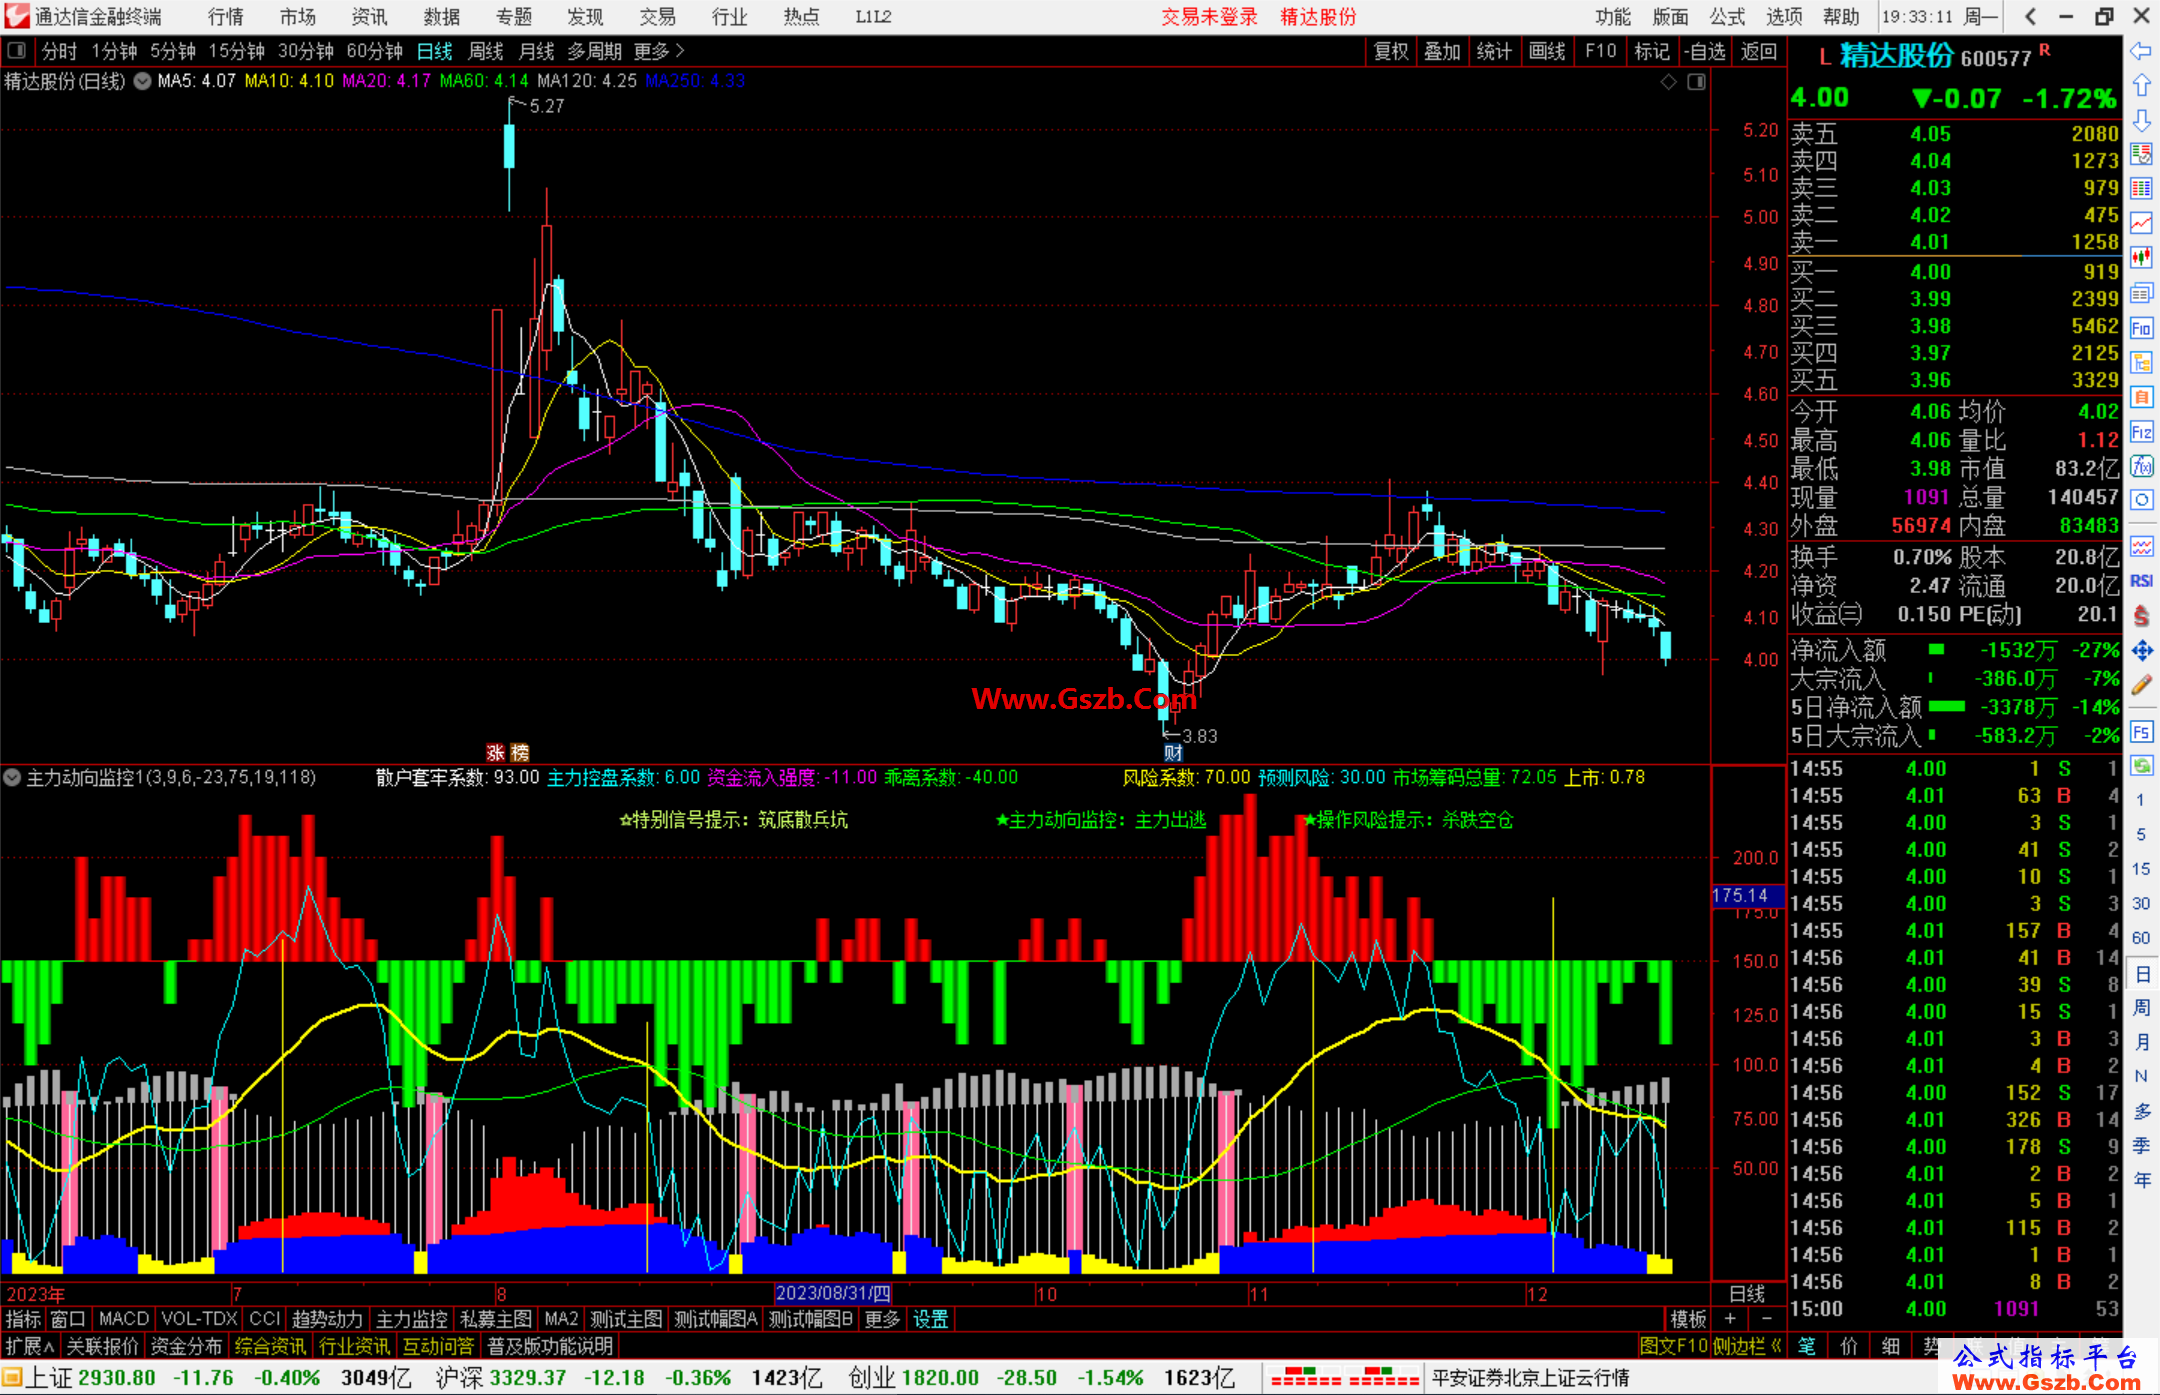Image resolution: width=2160 pixels, height=1395 pixels.
Task: Click the FS sidebar icon
Action: tap(2141, 732)
